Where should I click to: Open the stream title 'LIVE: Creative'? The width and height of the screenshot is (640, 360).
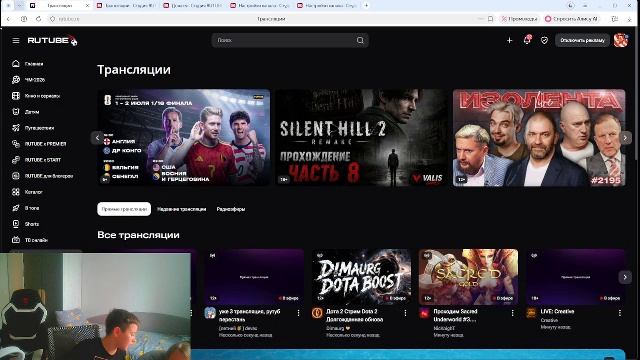pos(557,311)
